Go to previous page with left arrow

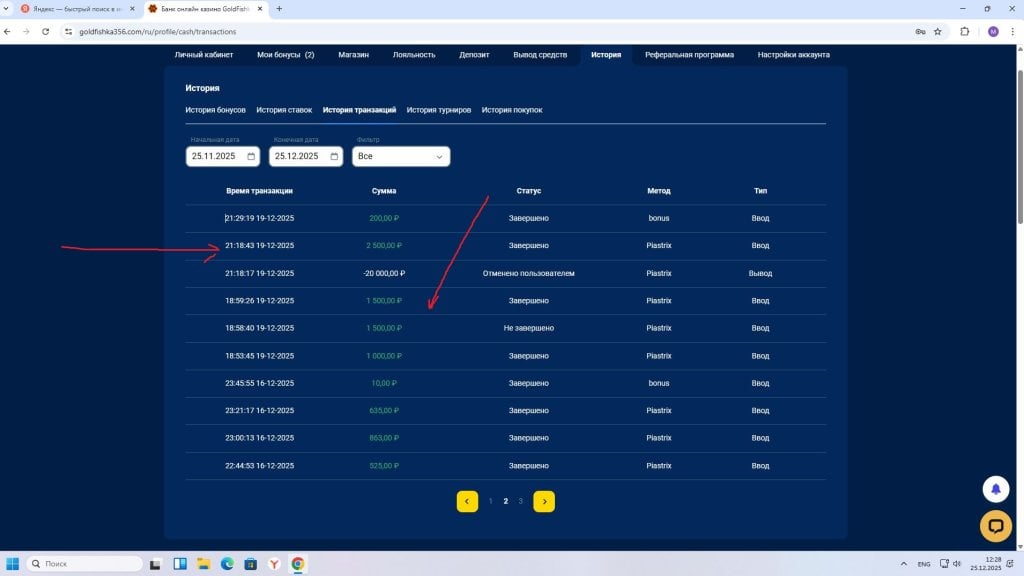pos(467,502)
